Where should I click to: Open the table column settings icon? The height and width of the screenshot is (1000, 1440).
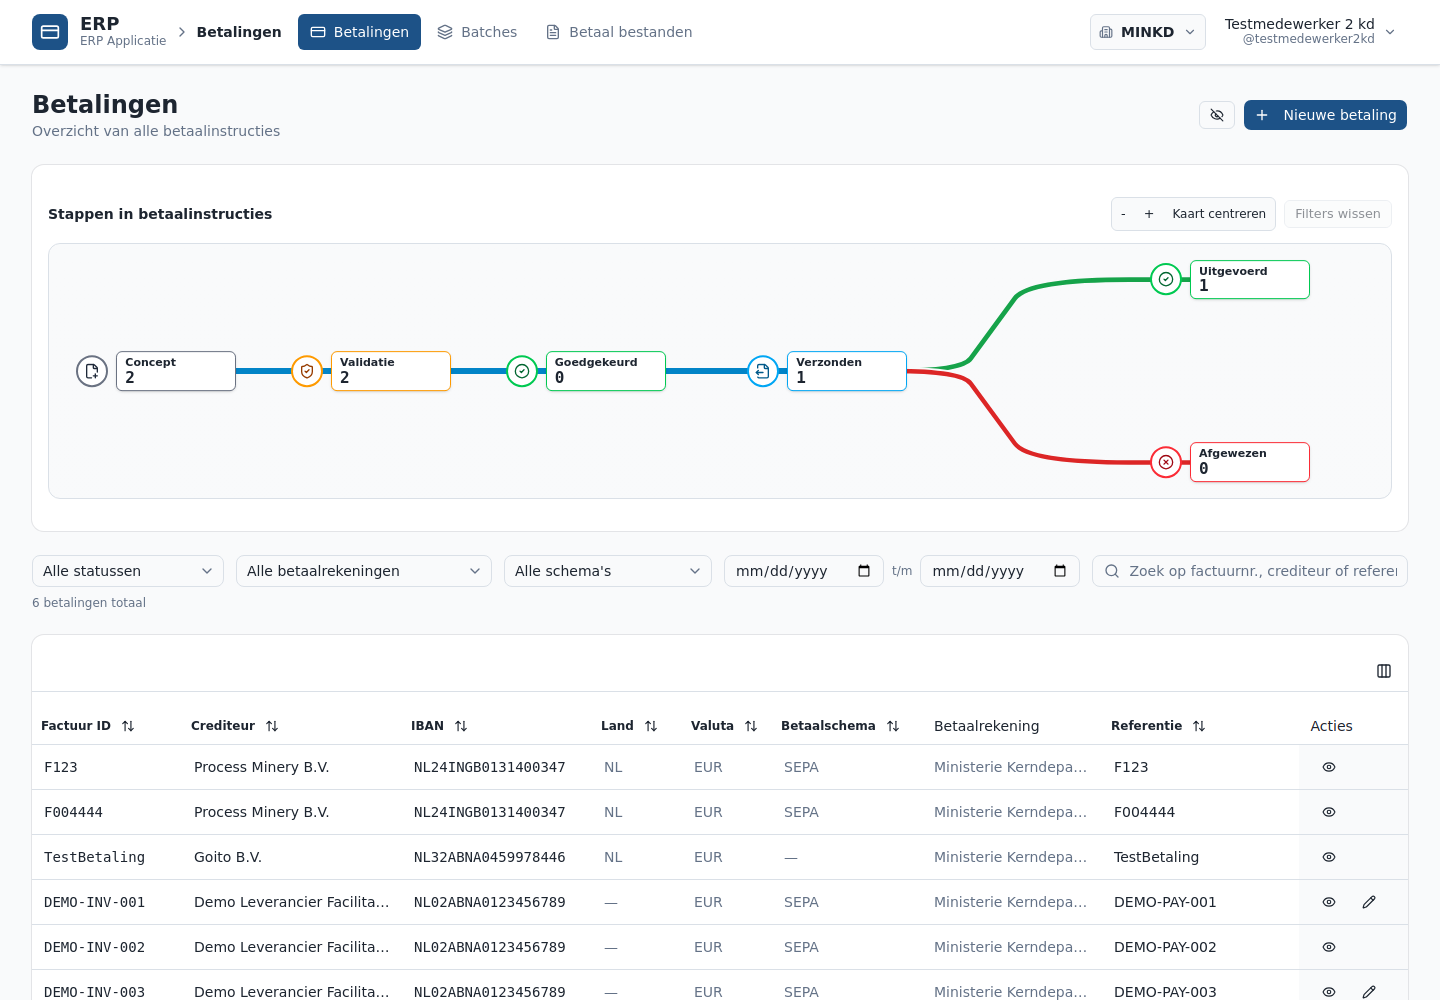(1384, 671)
